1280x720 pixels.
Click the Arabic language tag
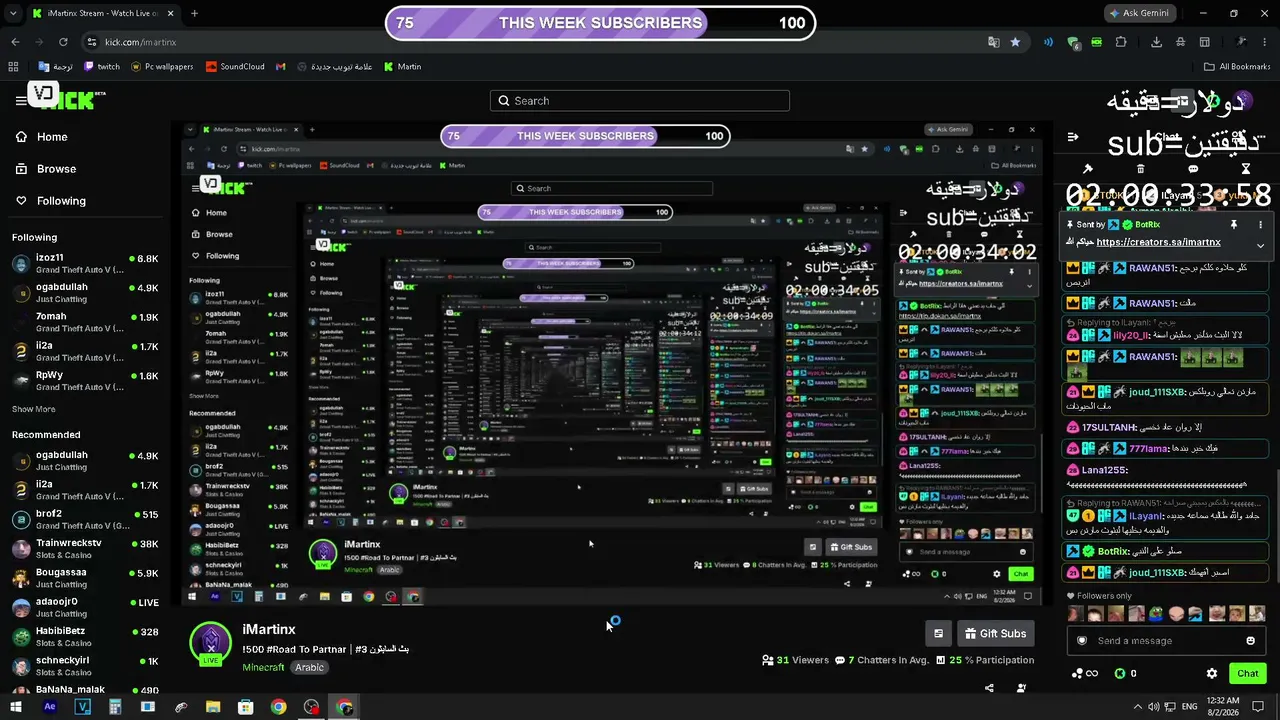309,668
